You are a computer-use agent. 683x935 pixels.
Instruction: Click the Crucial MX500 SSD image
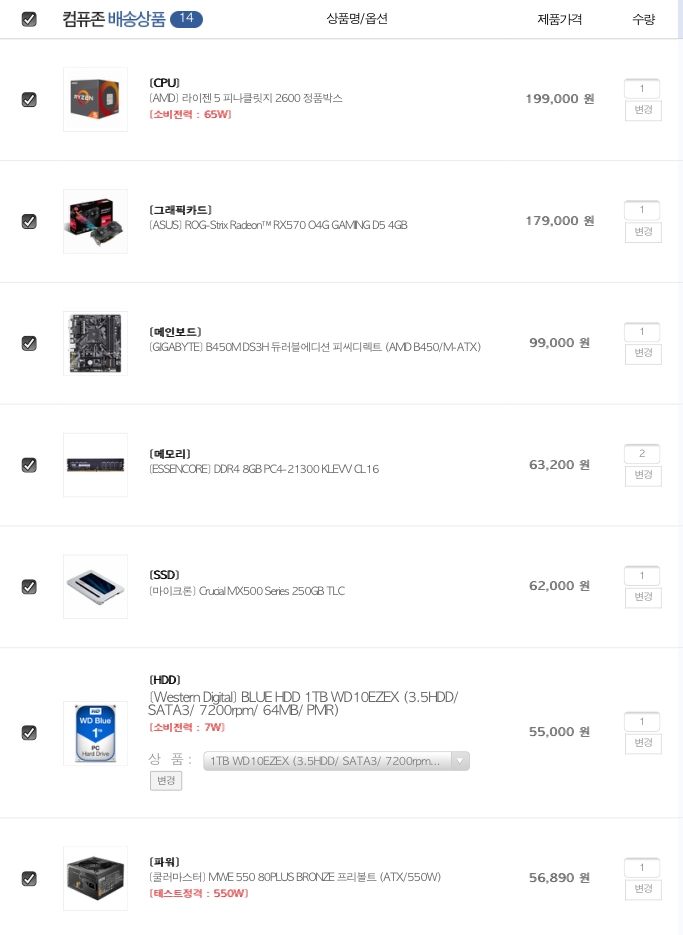[x=95, y=587]
